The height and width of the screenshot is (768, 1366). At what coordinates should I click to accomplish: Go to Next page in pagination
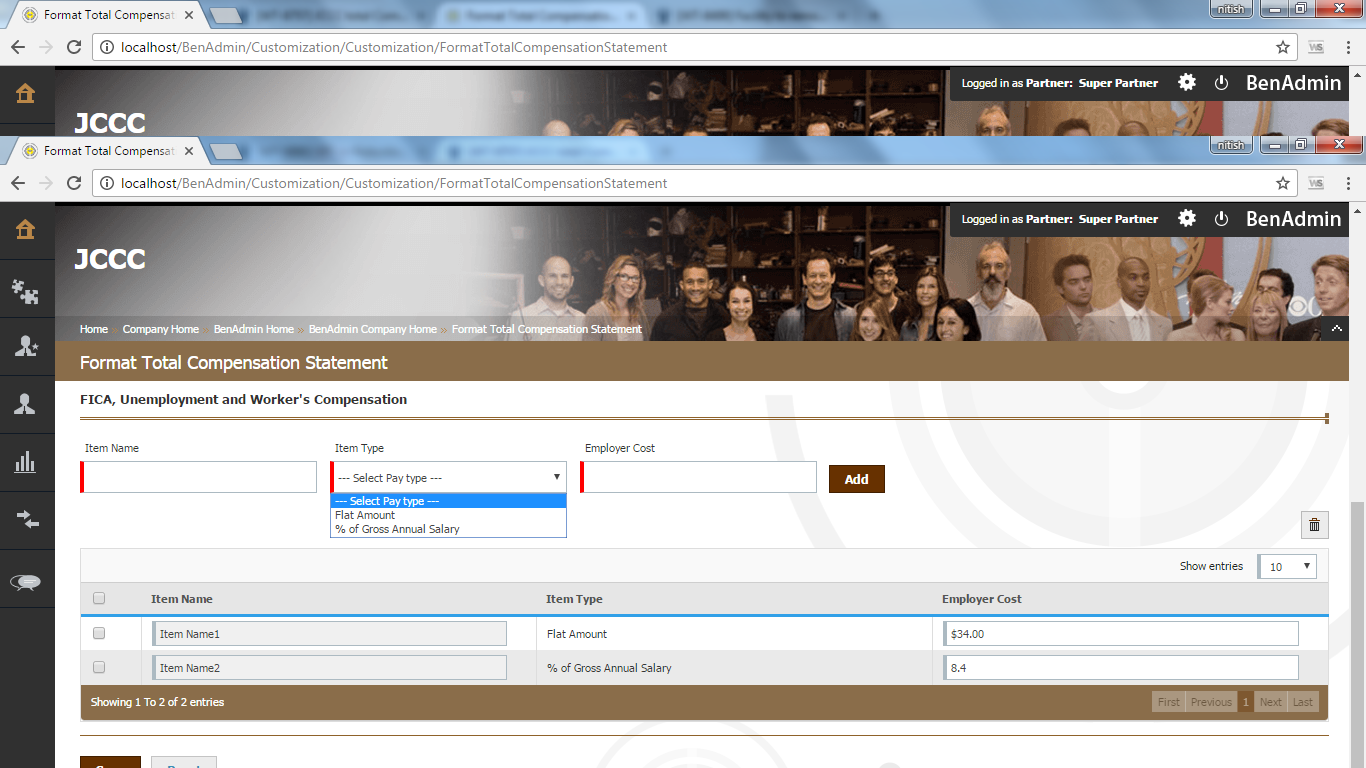(x=1271, y=702)
